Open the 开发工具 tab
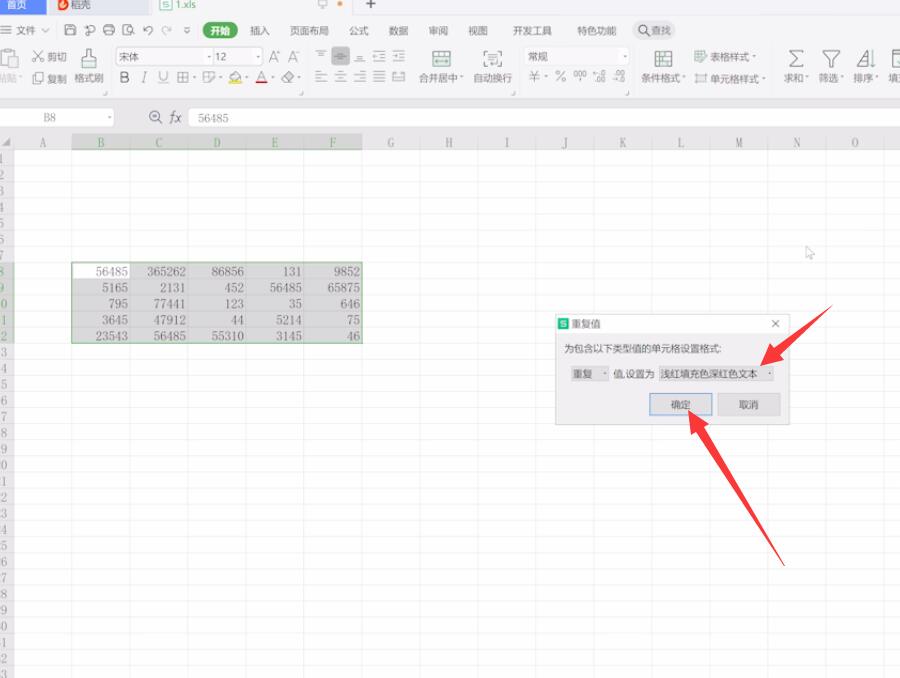Viewport: 900px width, 678px height. pos(532,30)
